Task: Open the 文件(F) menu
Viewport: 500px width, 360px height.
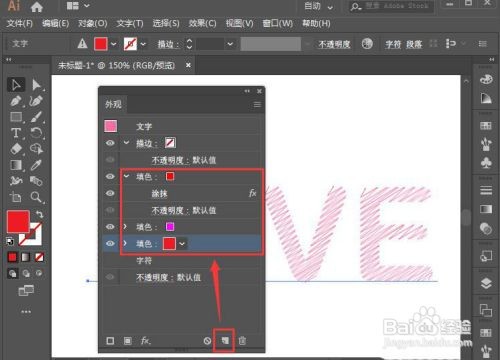Action: click(x=20, y=23)
